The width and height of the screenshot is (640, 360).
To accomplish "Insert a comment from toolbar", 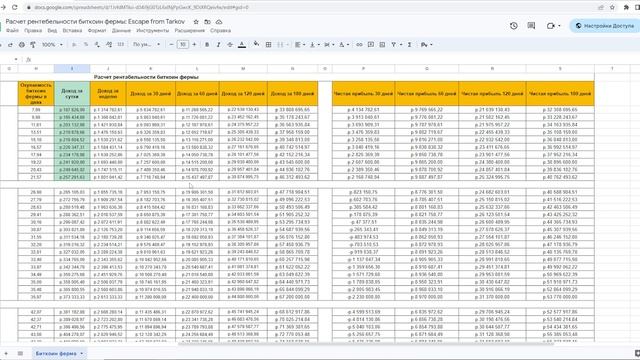I will (371, 44).
